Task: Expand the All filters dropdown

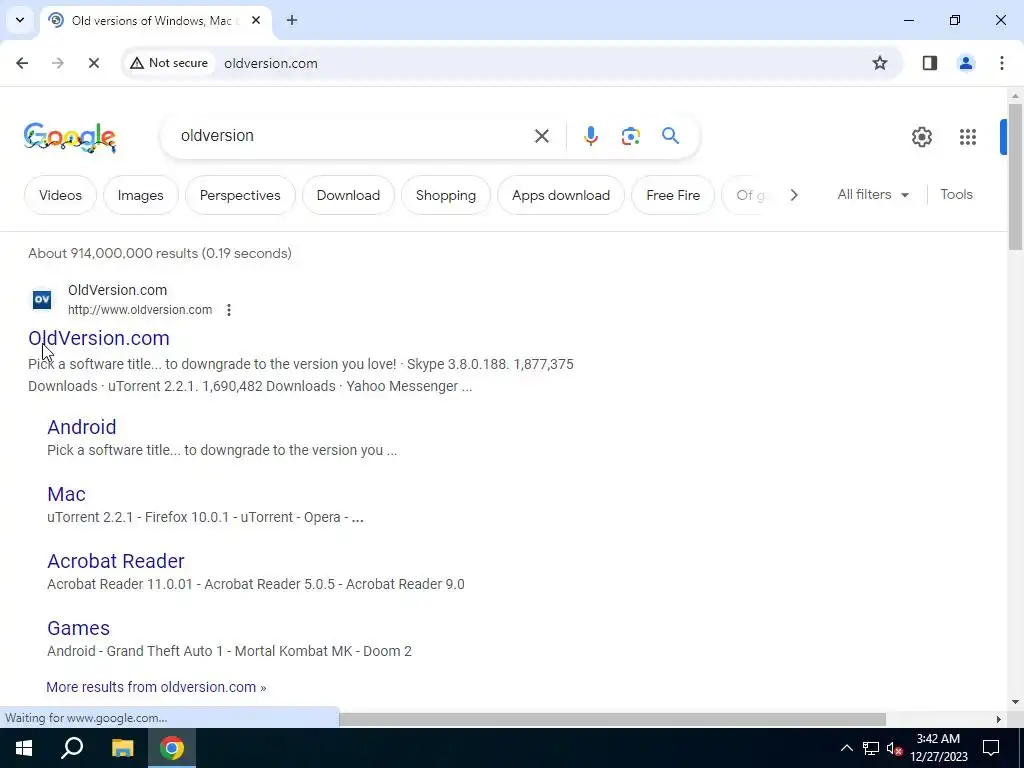Action: click(x=873, y=195)
